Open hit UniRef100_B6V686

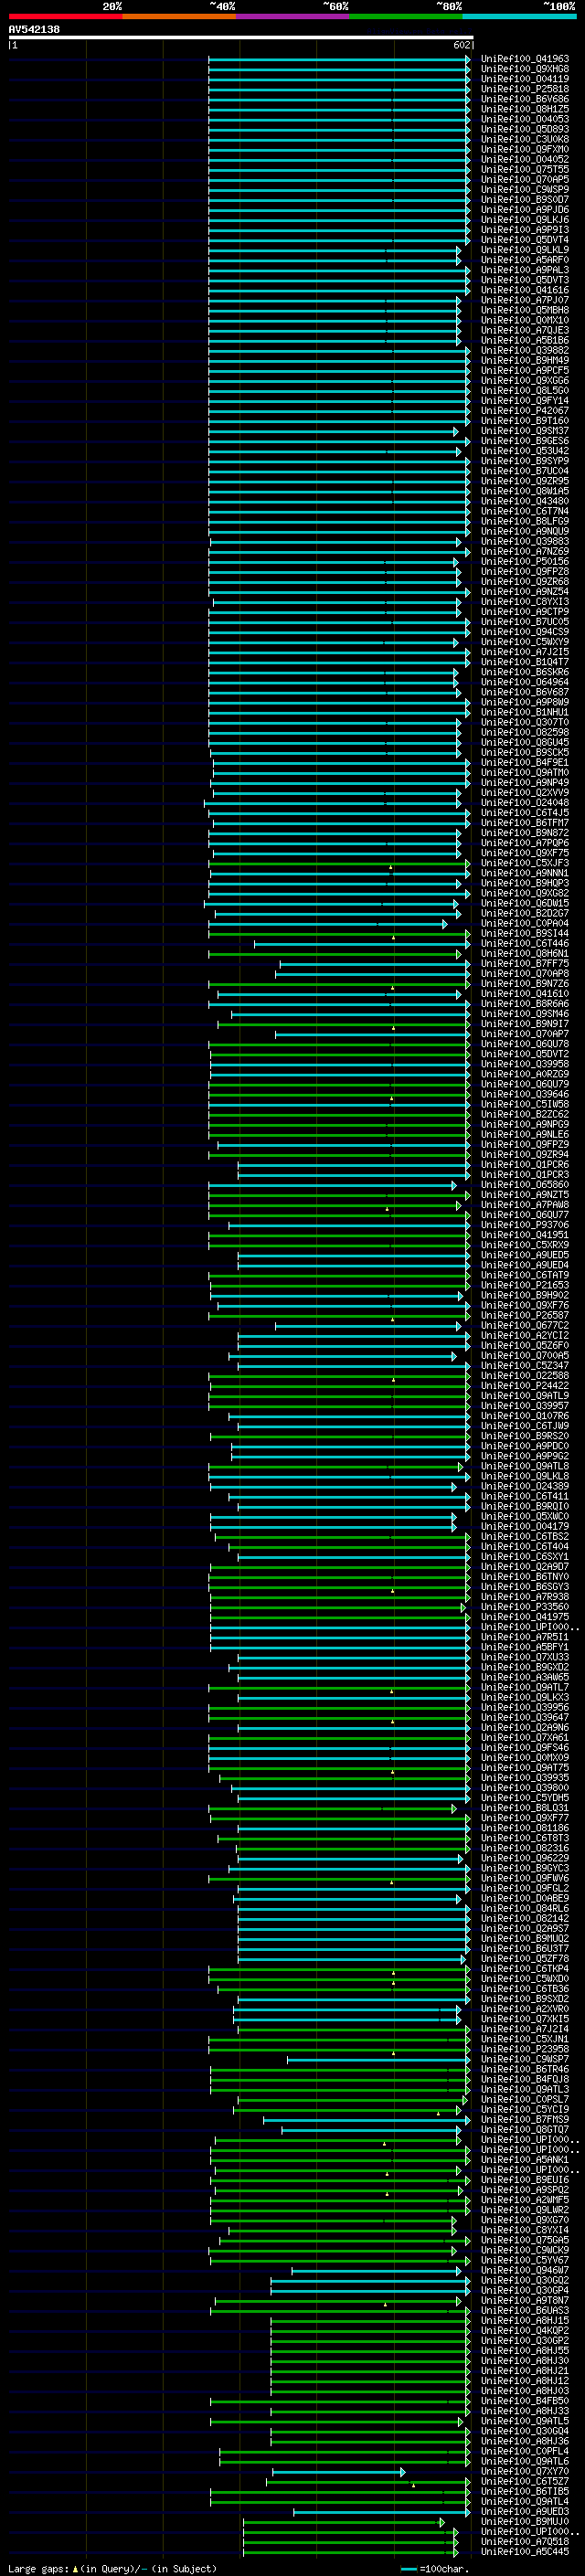click(x=525, y=99)
